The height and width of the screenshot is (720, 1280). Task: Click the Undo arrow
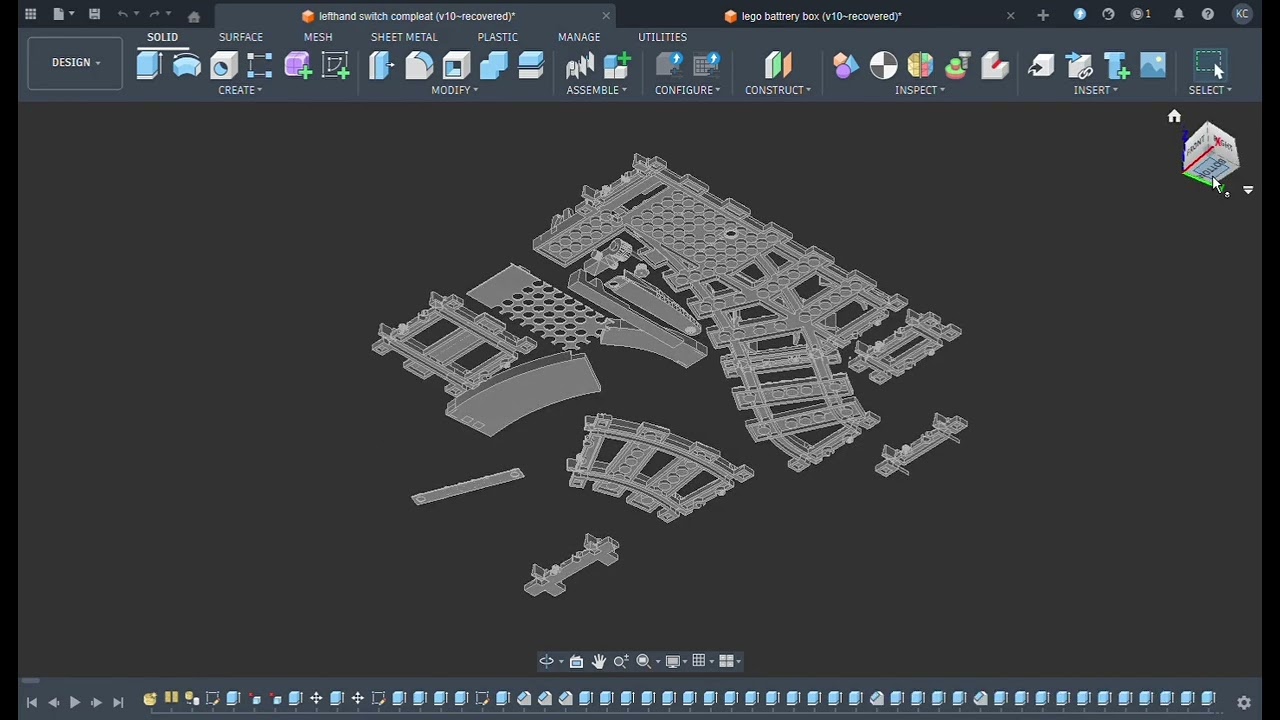[x=122, y=14]
